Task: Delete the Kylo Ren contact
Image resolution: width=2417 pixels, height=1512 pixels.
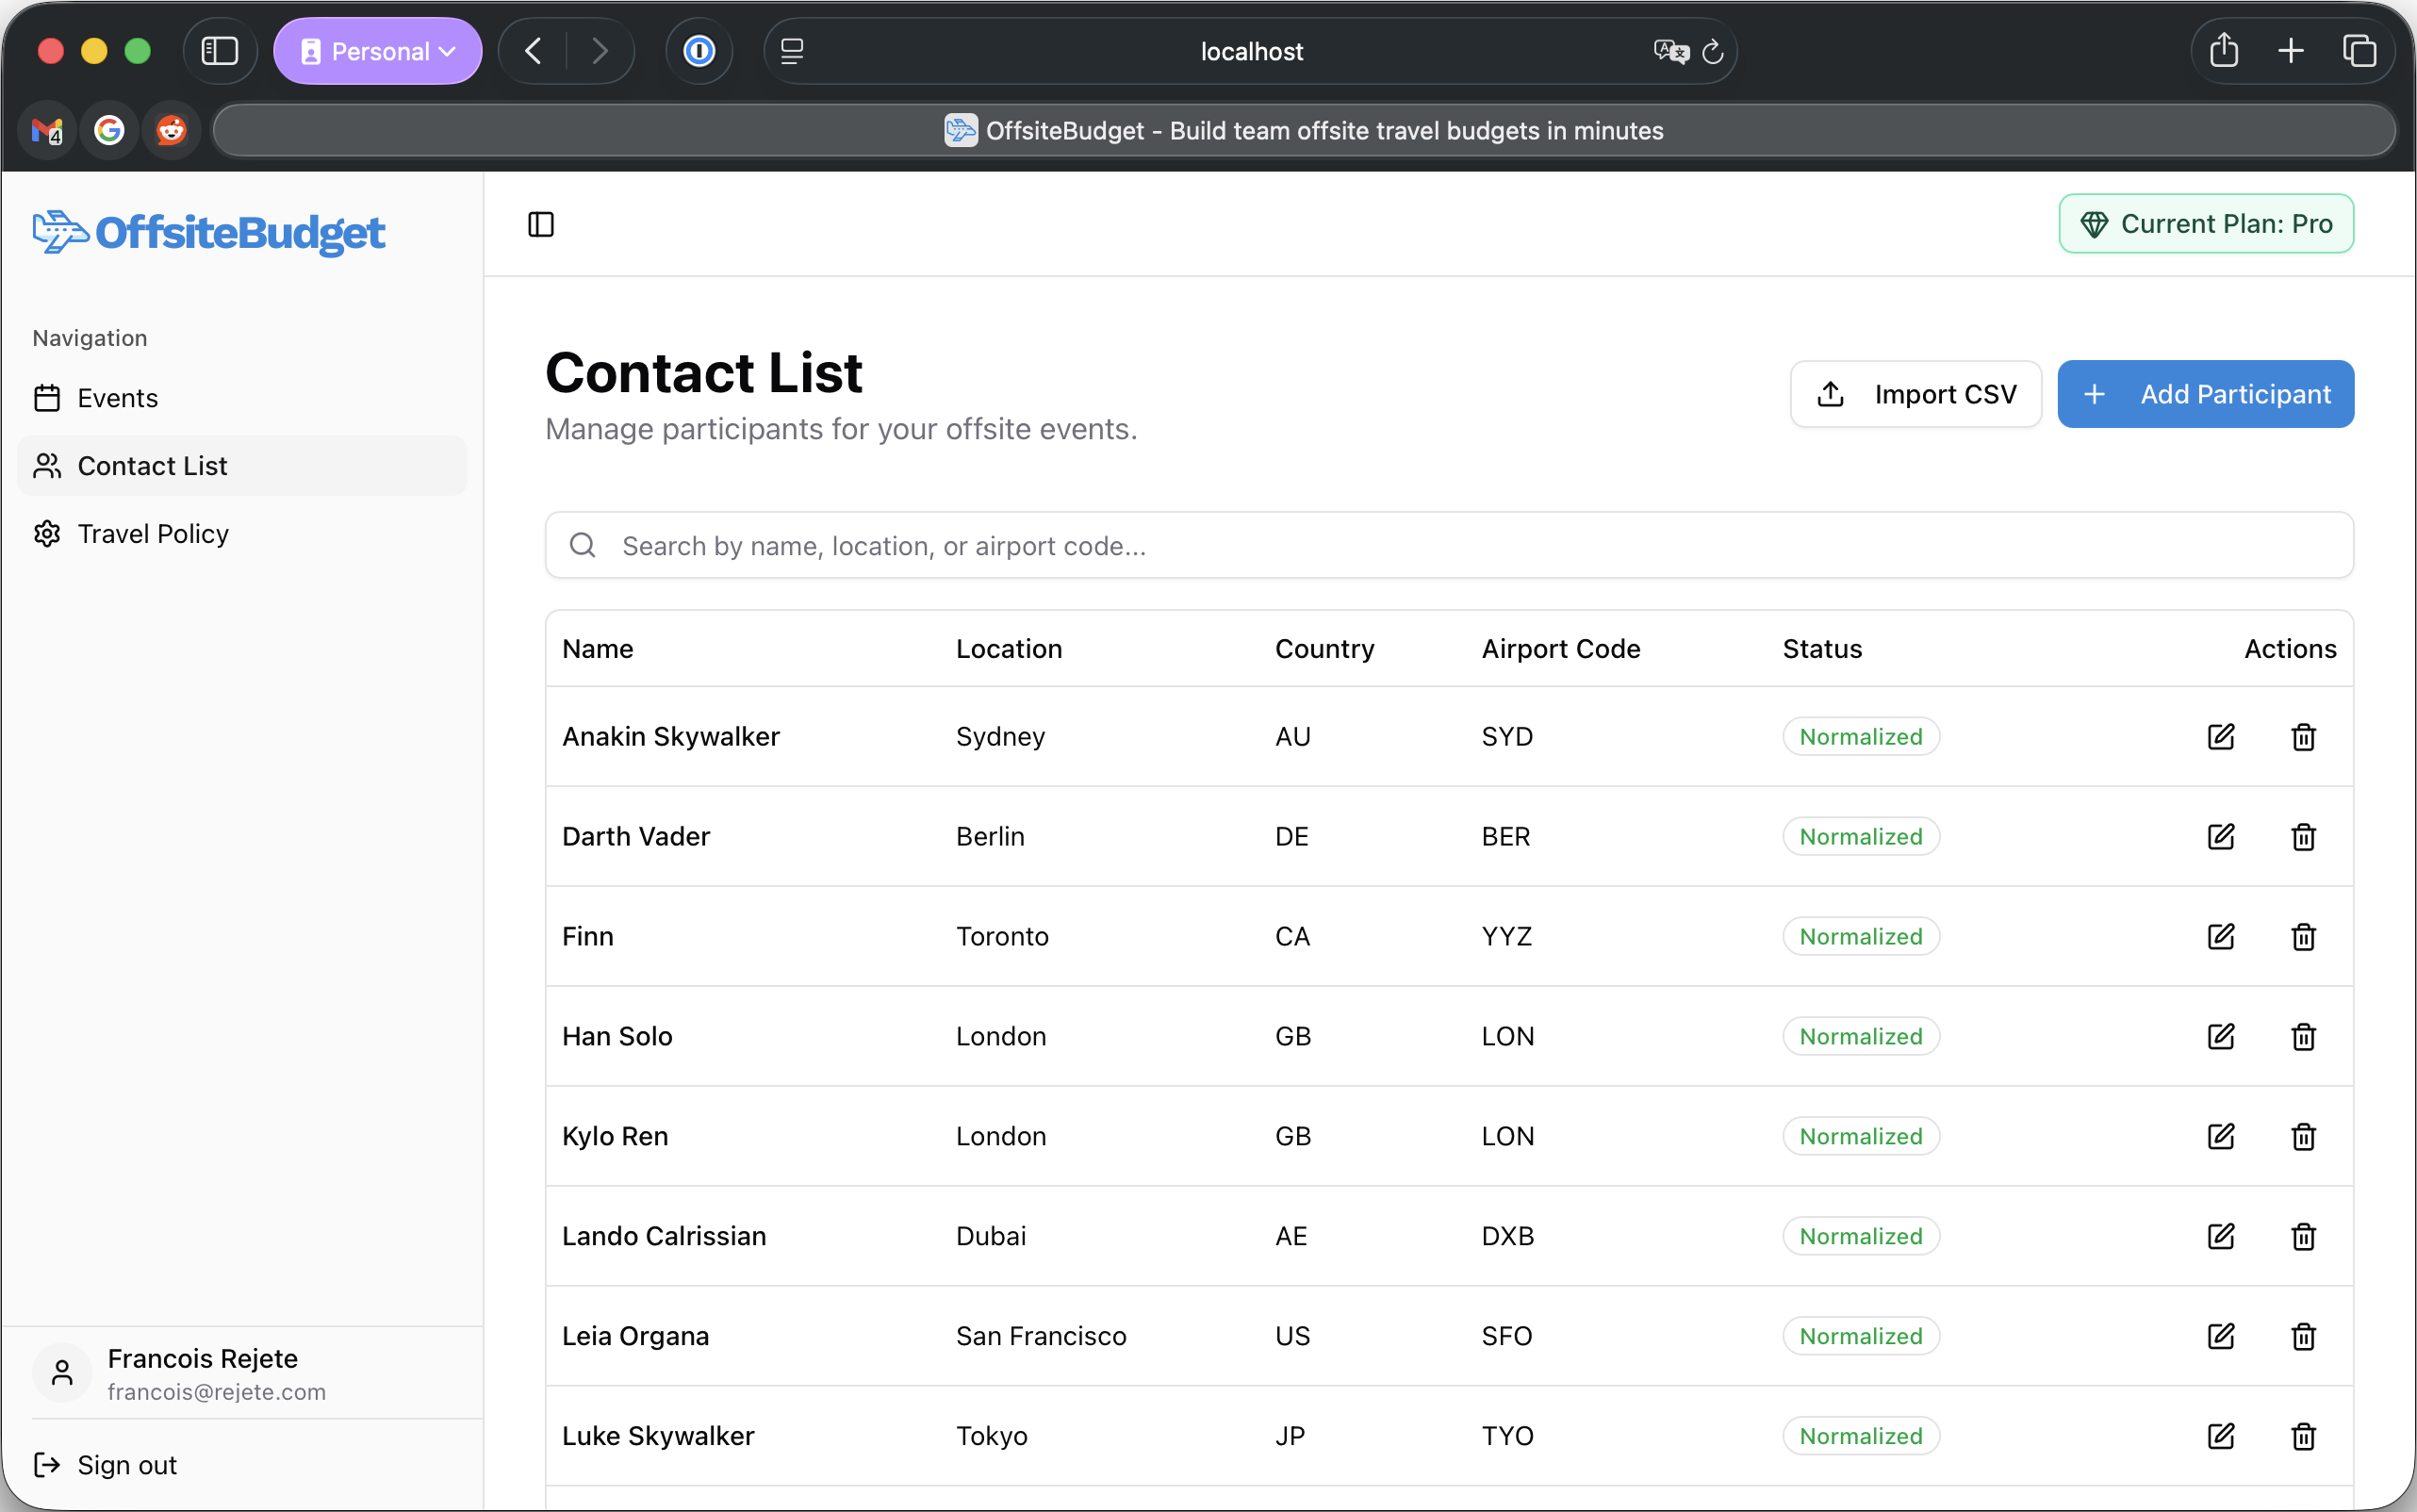Action: [2302, 1136]
